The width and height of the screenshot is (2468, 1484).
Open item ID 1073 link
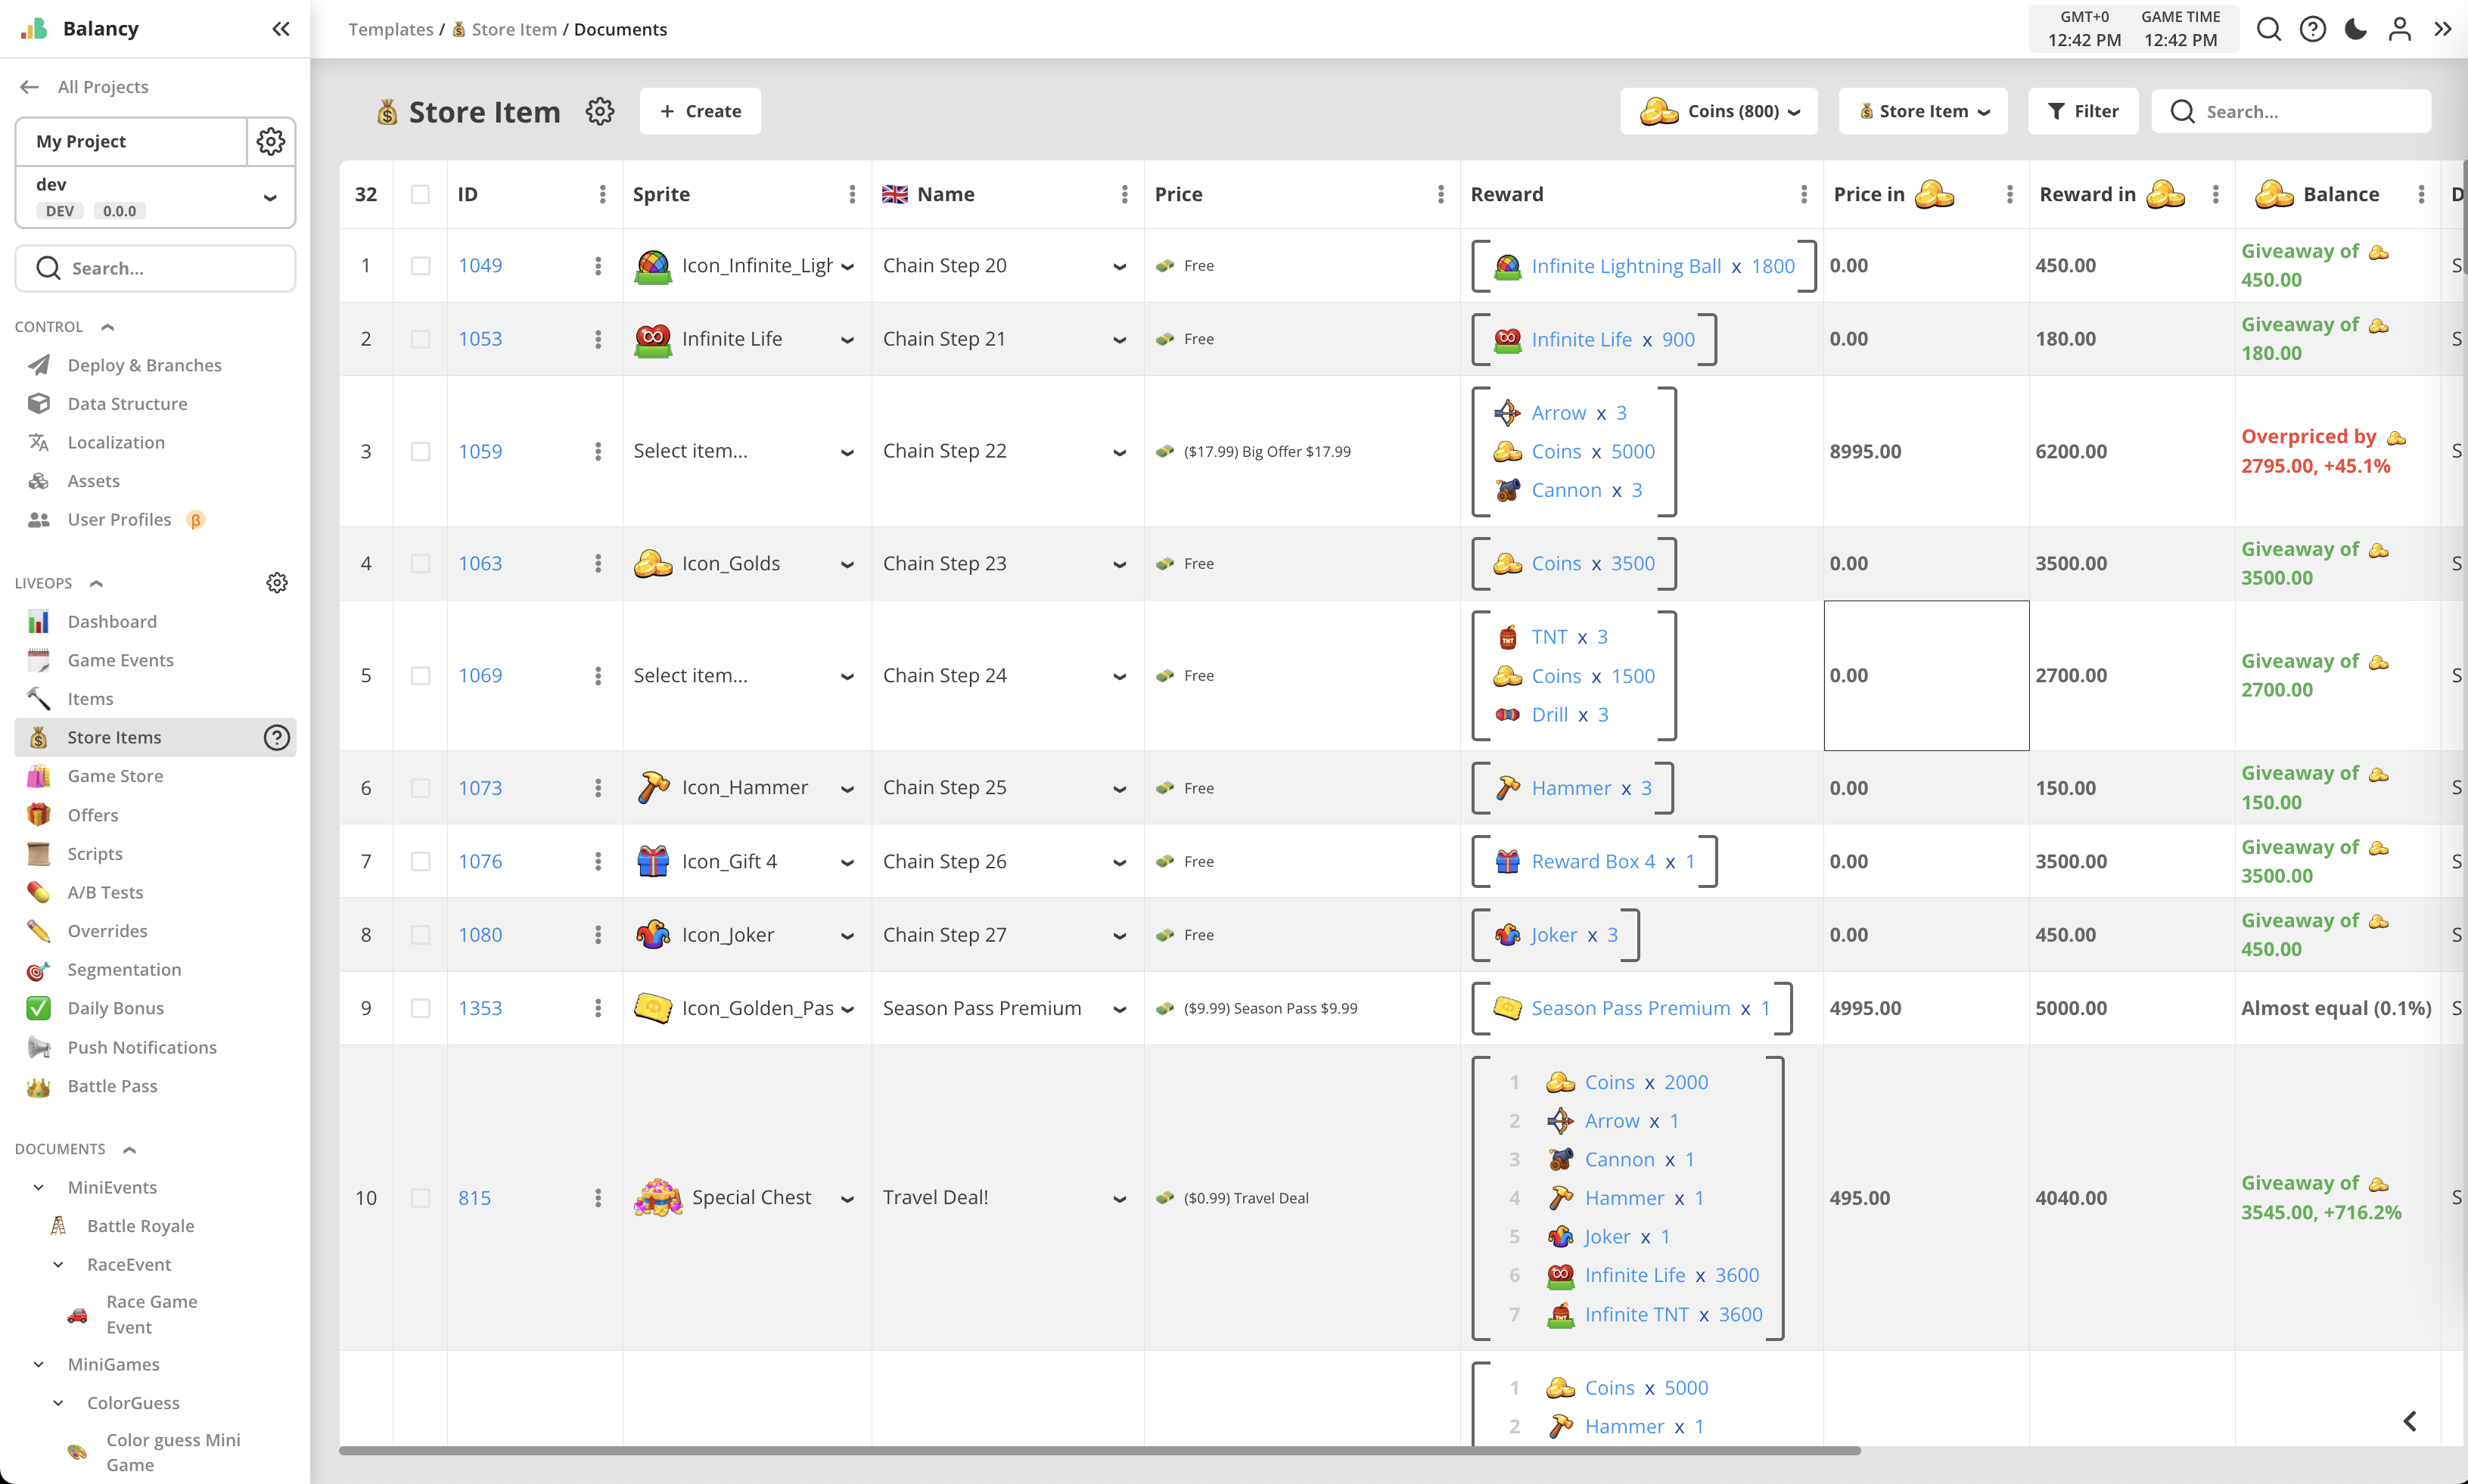pyautogui.click(x=480, y=788)
